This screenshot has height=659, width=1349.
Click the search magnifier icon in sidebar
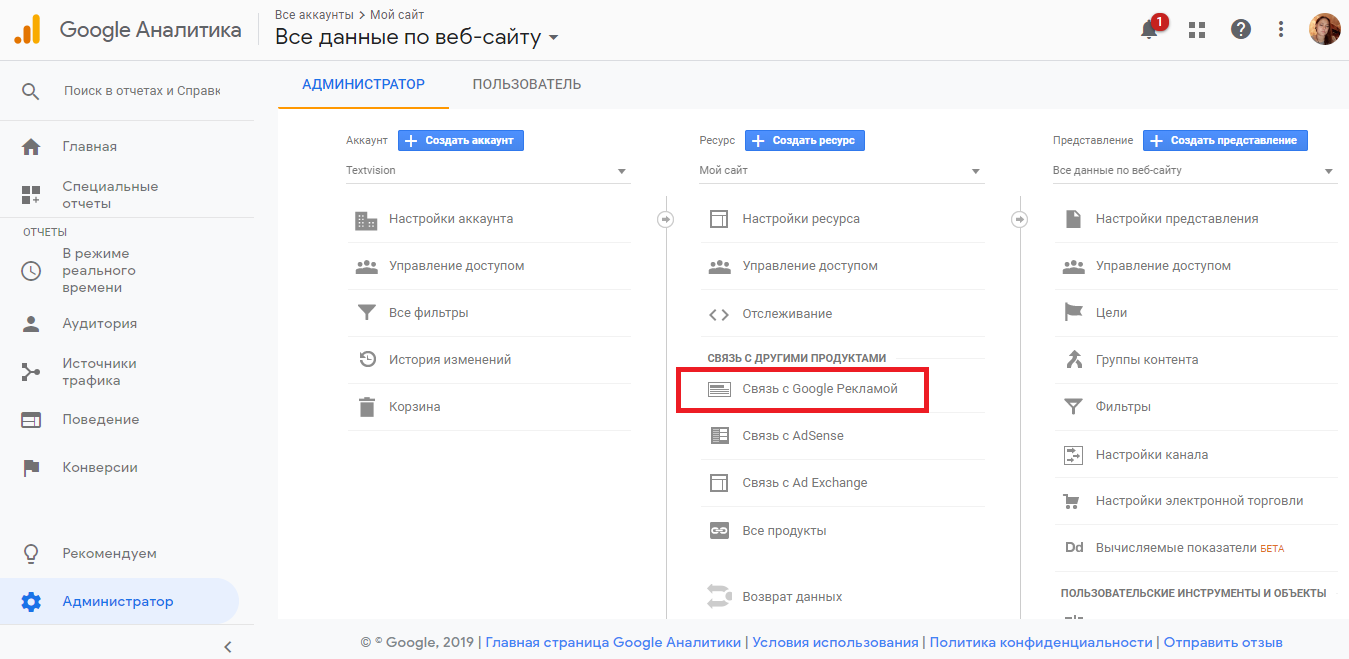(x=31, y=91)
